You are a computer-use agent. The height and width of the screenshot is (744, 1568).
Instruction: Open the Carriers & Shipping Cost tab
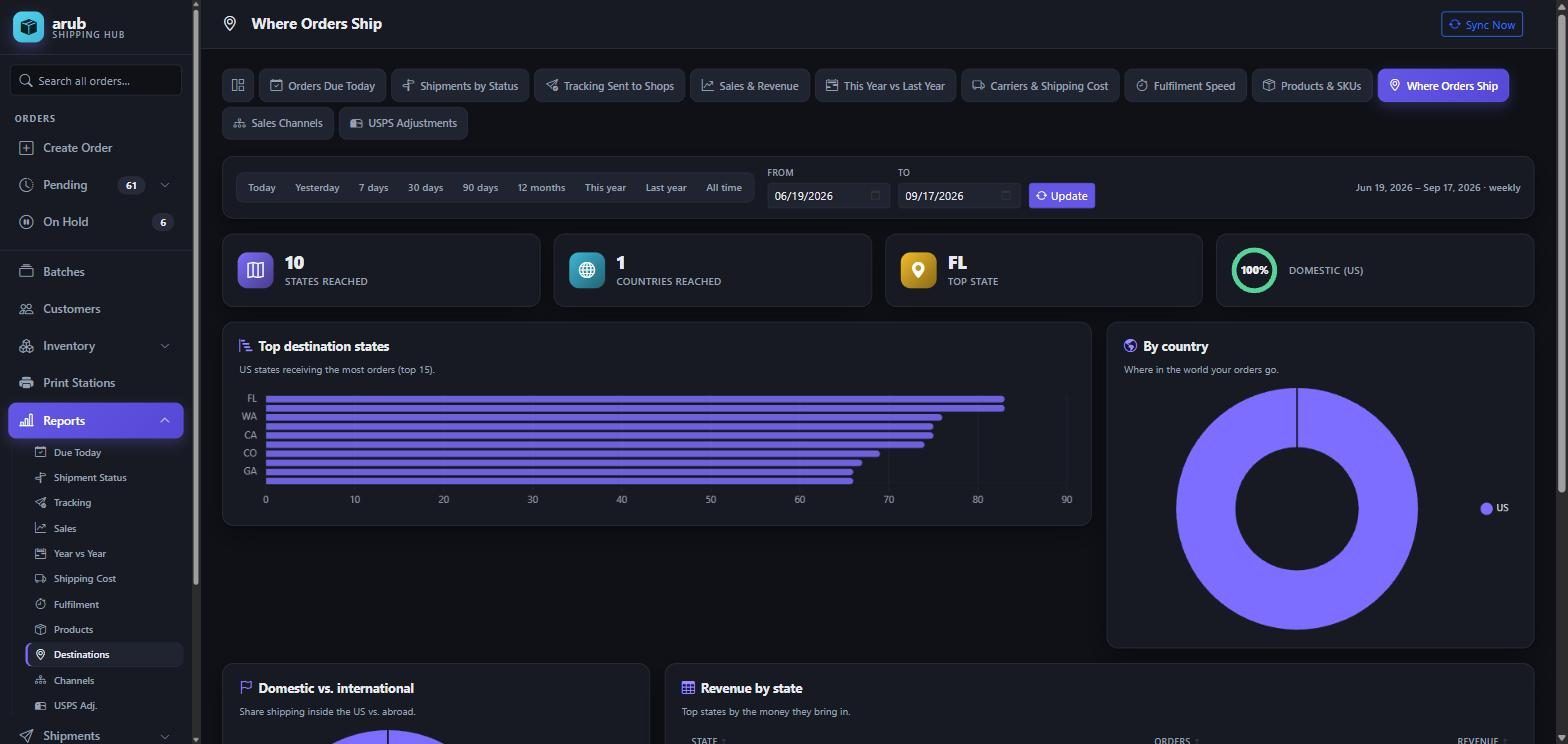point(1040,86)
